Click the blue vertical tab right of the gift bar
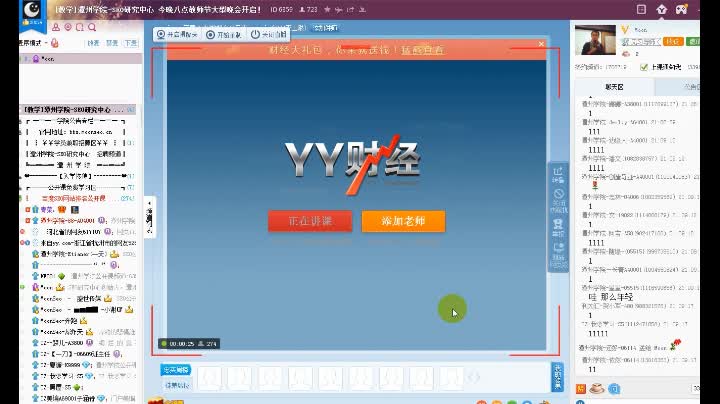720x404 pixels. click(557, 377)
